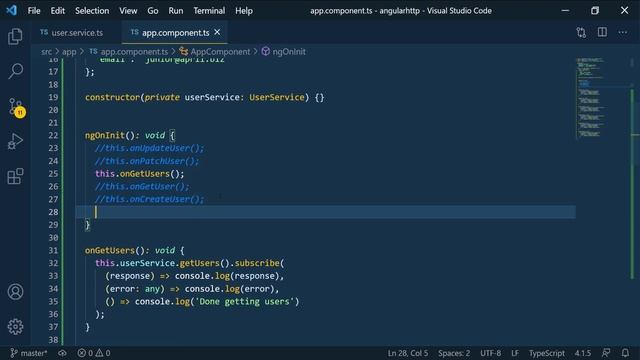Screen dimensions: 640x360
Task: Open More Actions ellipsis in editor
Action: [622, 32]
